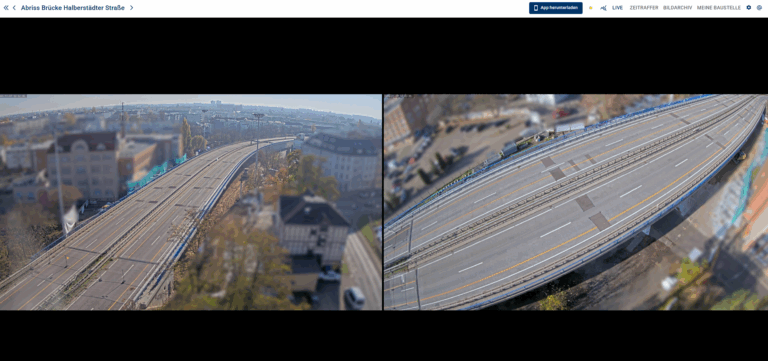This screenshot has height=361, width=768.
Task: Click the yellow weather sun icon
Action: (590, 8)
